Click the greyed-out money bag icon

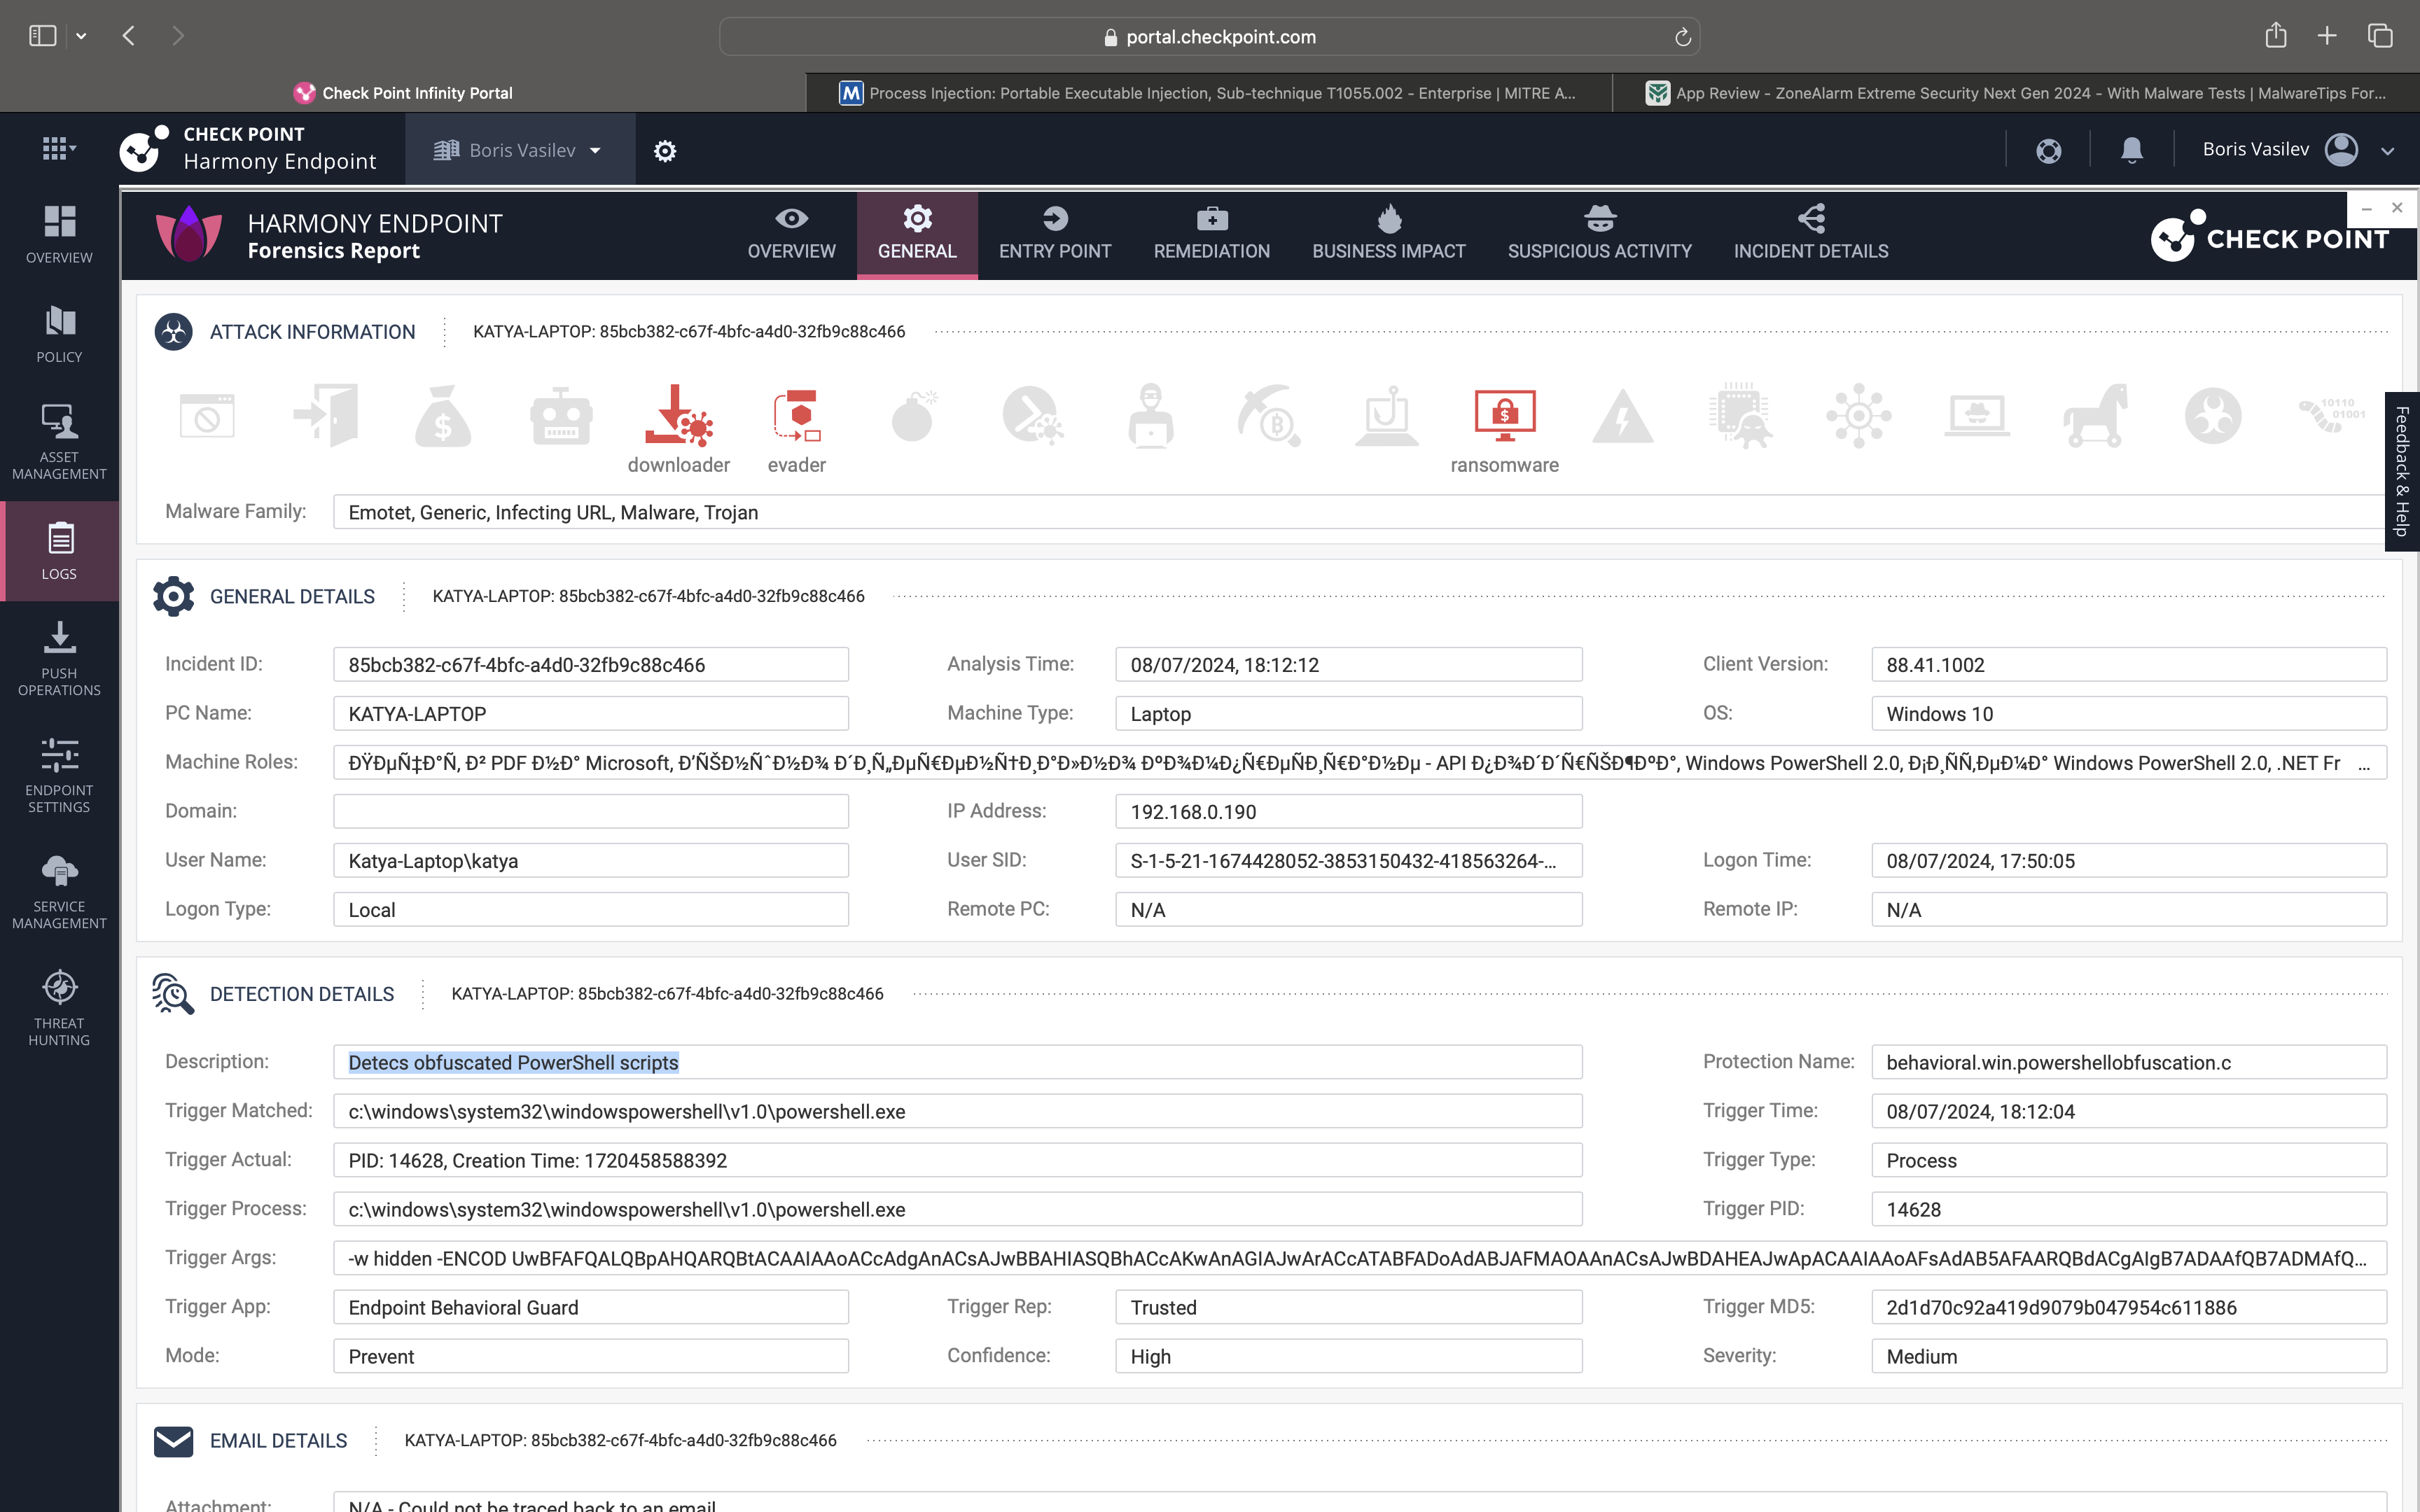click(442, 416)
